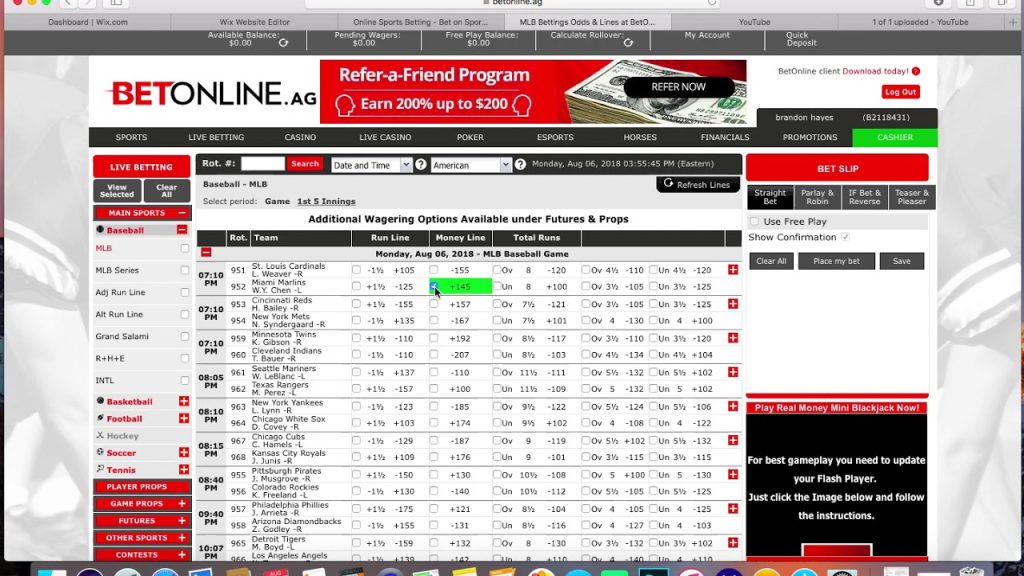Image resolution: width=1024 pixels, height=576 pixels.
Task: Collapse the Main Sports section
Action: click(x=182, y=213)
